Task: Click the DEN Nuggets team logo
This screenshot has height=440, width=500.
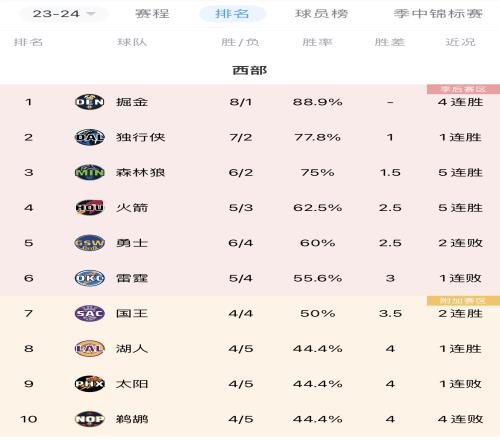Action: pyautogui.click(x=89, y=102)
